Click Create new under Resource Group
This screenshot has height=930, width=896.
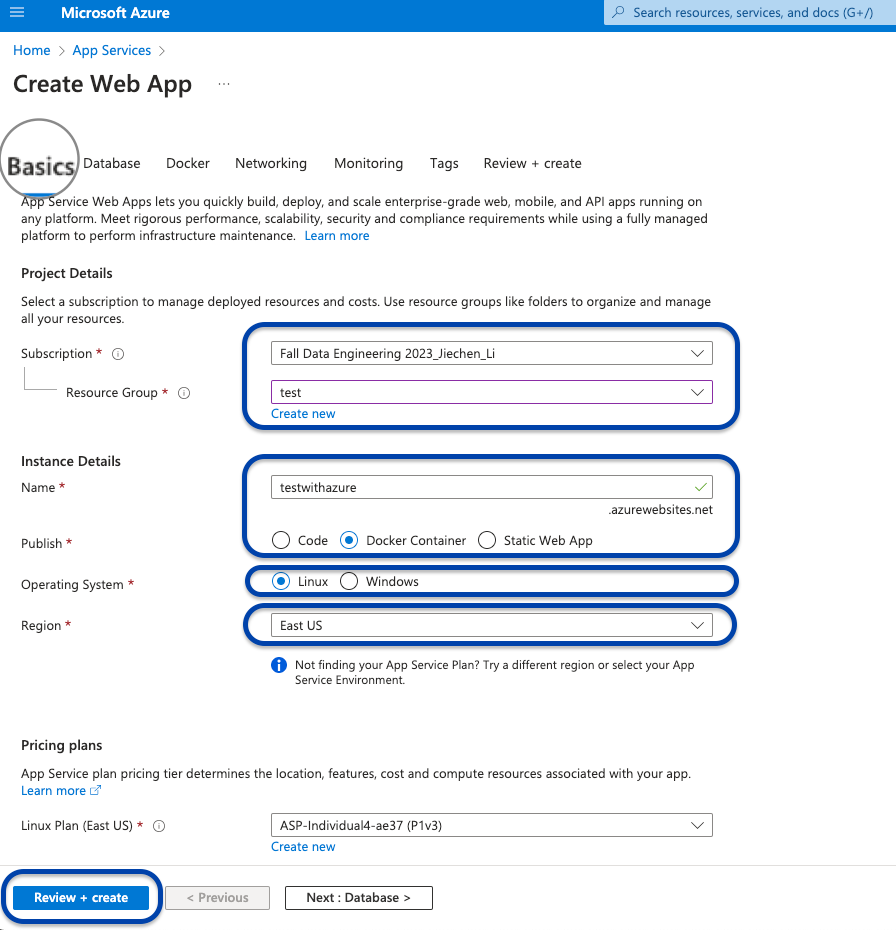click(303, 413)
